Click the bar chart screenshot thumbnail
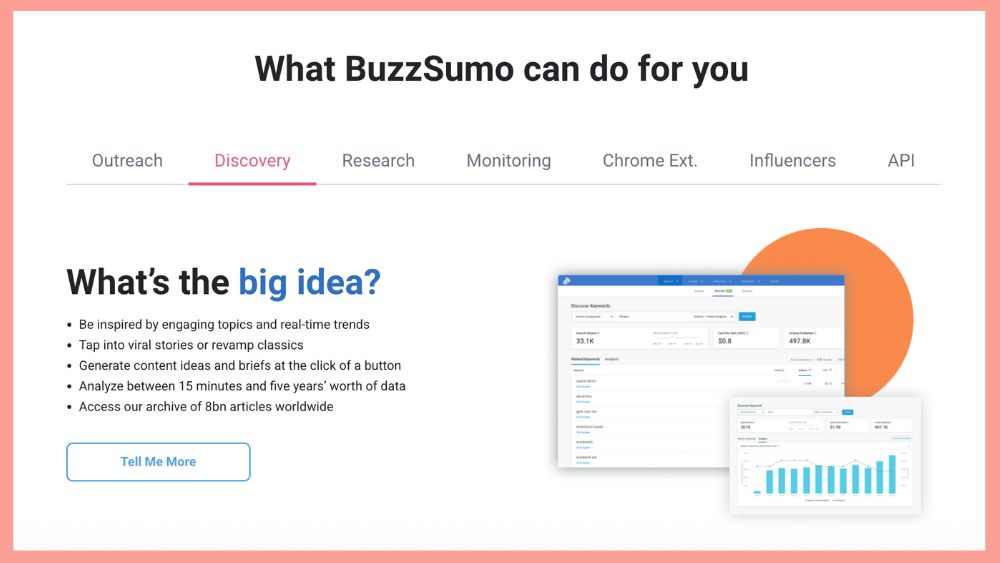 [825, 455]
